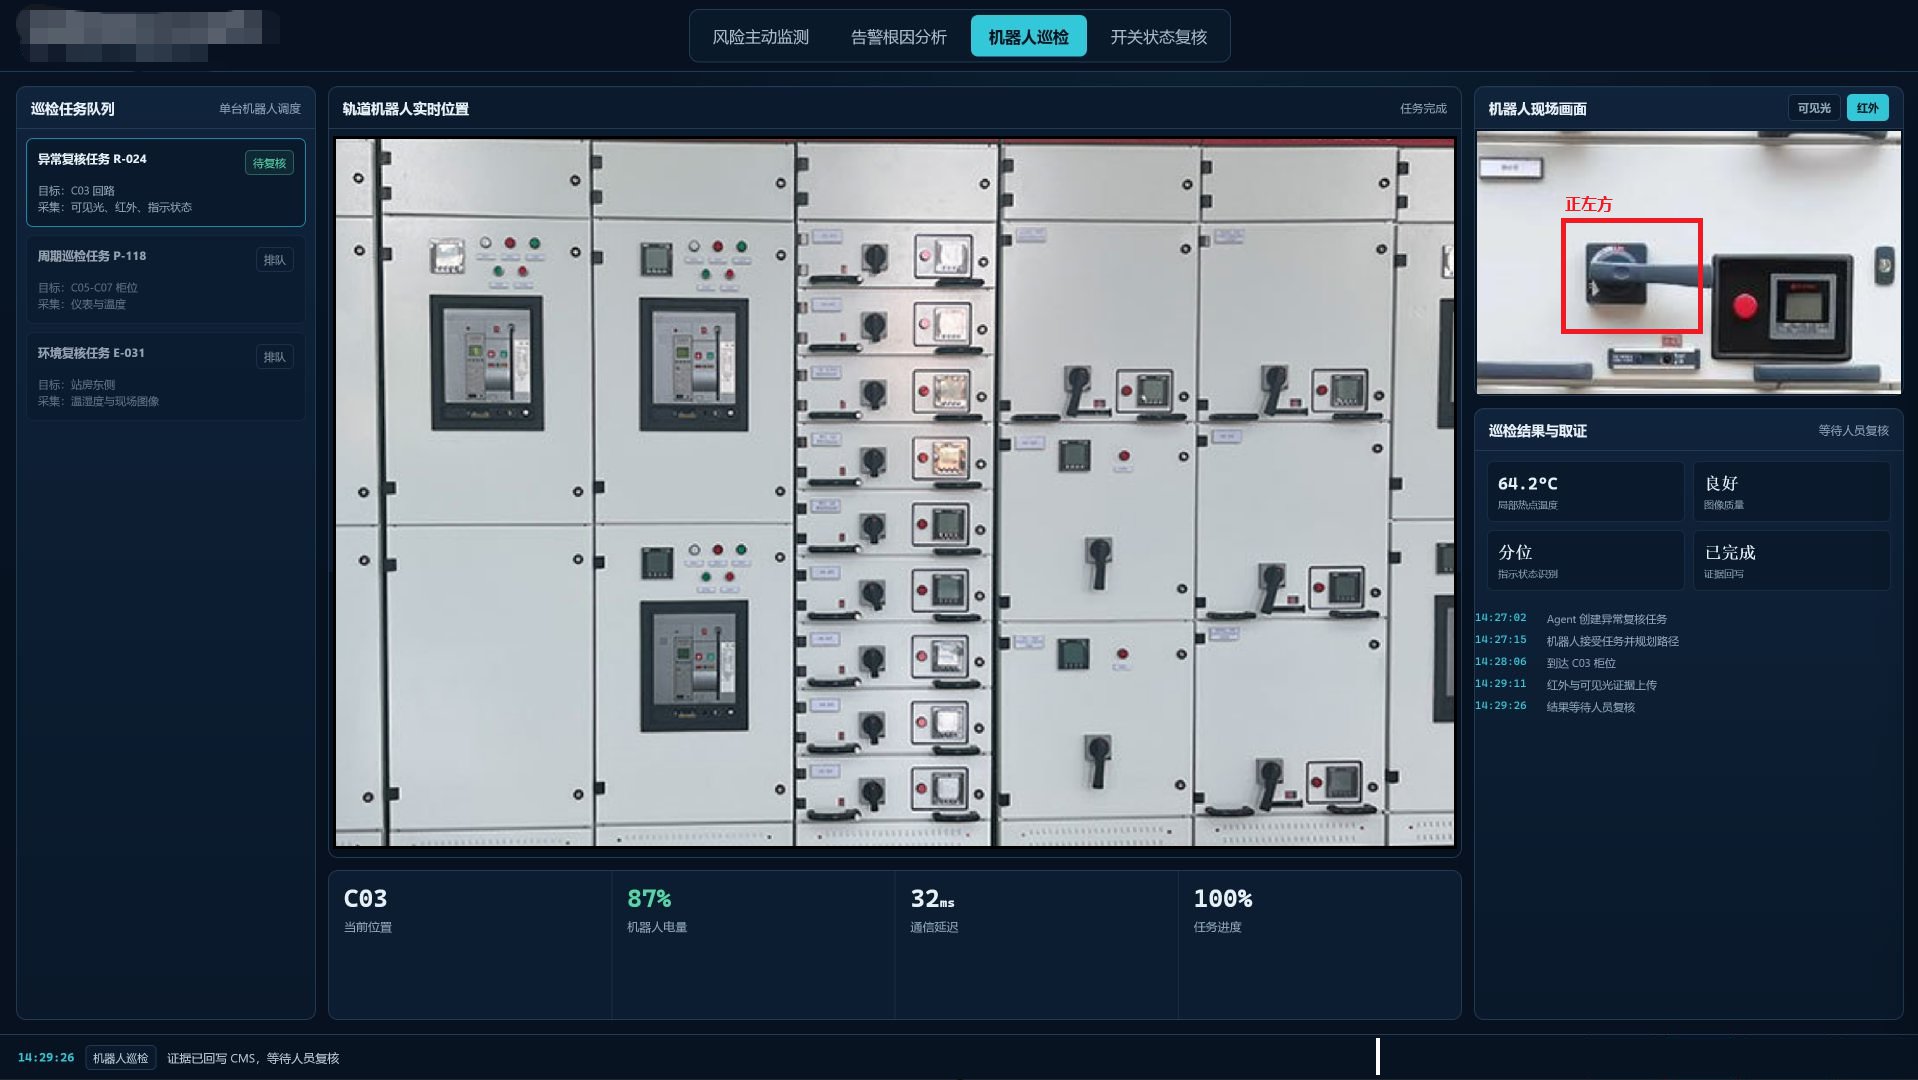Click the 分位 indicator status card
Screen dimensions: 1918x1080
click(1585, 560)
